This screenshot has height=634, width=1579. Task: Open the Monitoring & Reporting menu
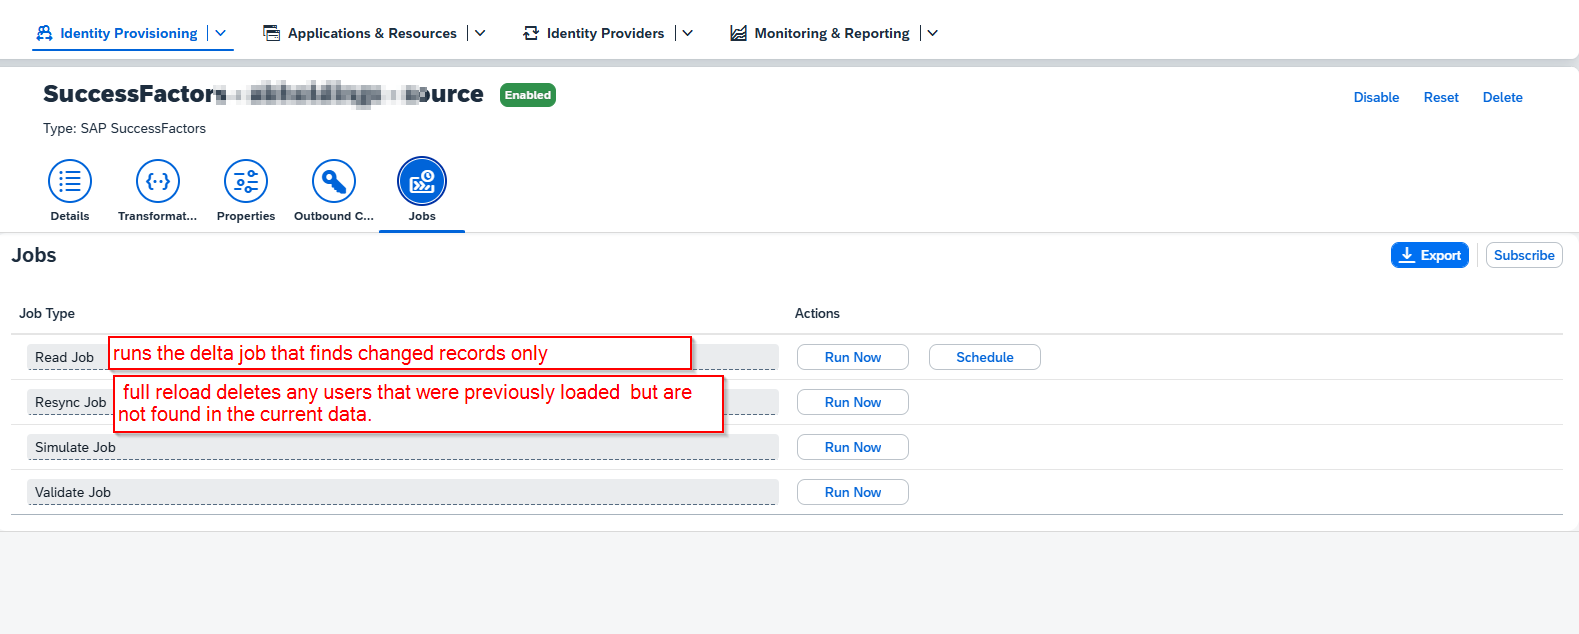832,33
